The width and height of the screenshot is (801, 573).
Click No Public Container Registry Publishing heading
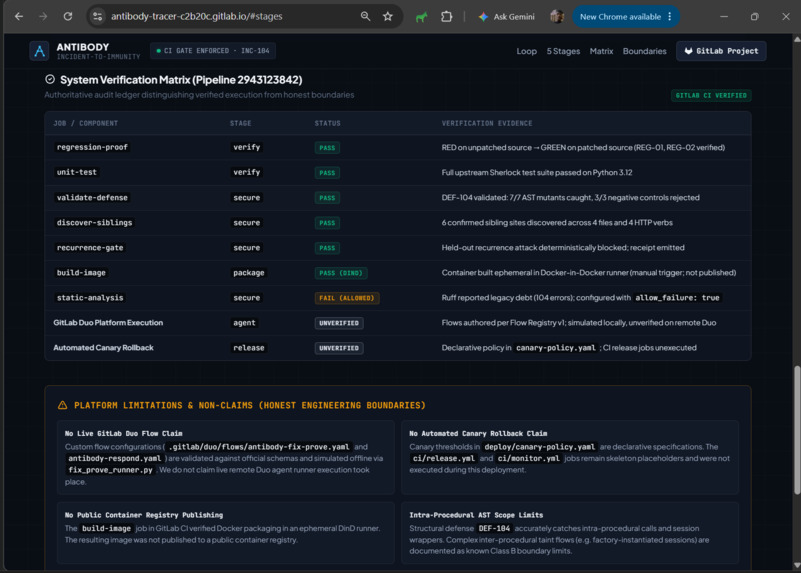point(144,515)
